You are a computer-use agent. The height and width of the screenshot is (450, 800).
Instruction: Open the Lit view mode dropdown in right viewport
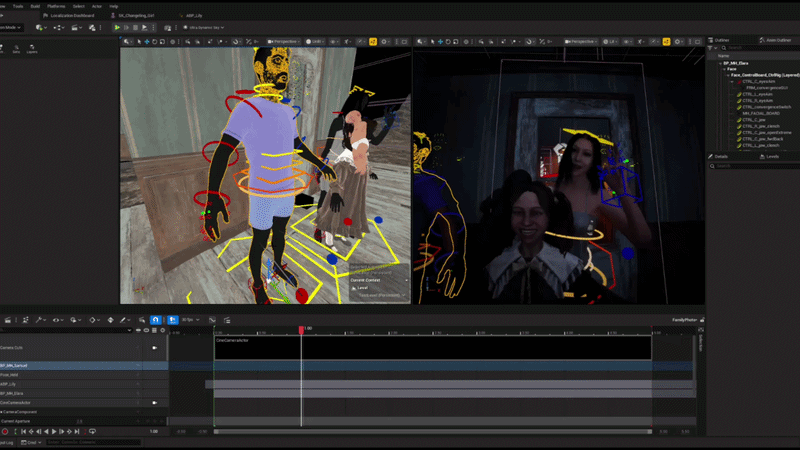coord(610,42)
